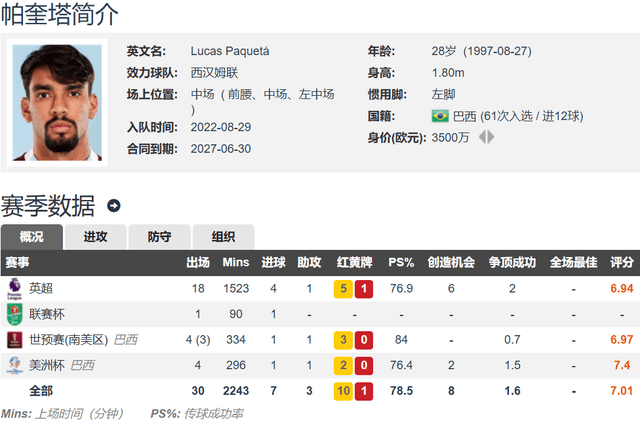This screenshot has height=423, width=640.
Task: Click the League Cup logo in 联赛杯 row
Action: (x=14, y=313)
